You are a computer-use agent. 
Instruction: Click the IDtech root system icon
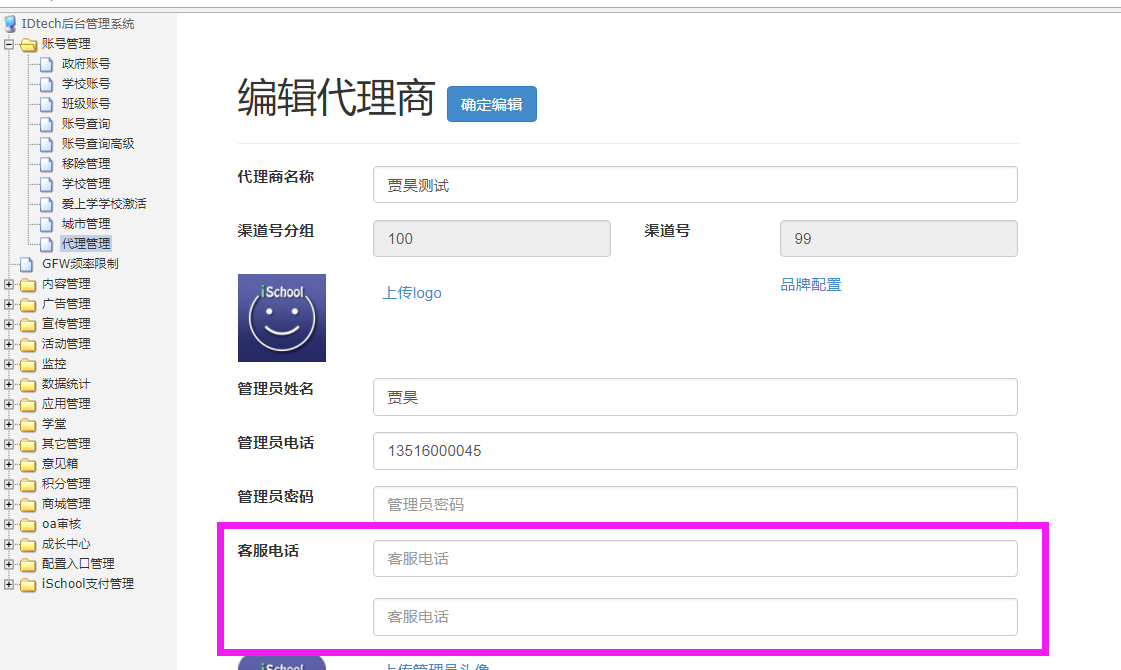pyautogui.click(x=11, y=24)
